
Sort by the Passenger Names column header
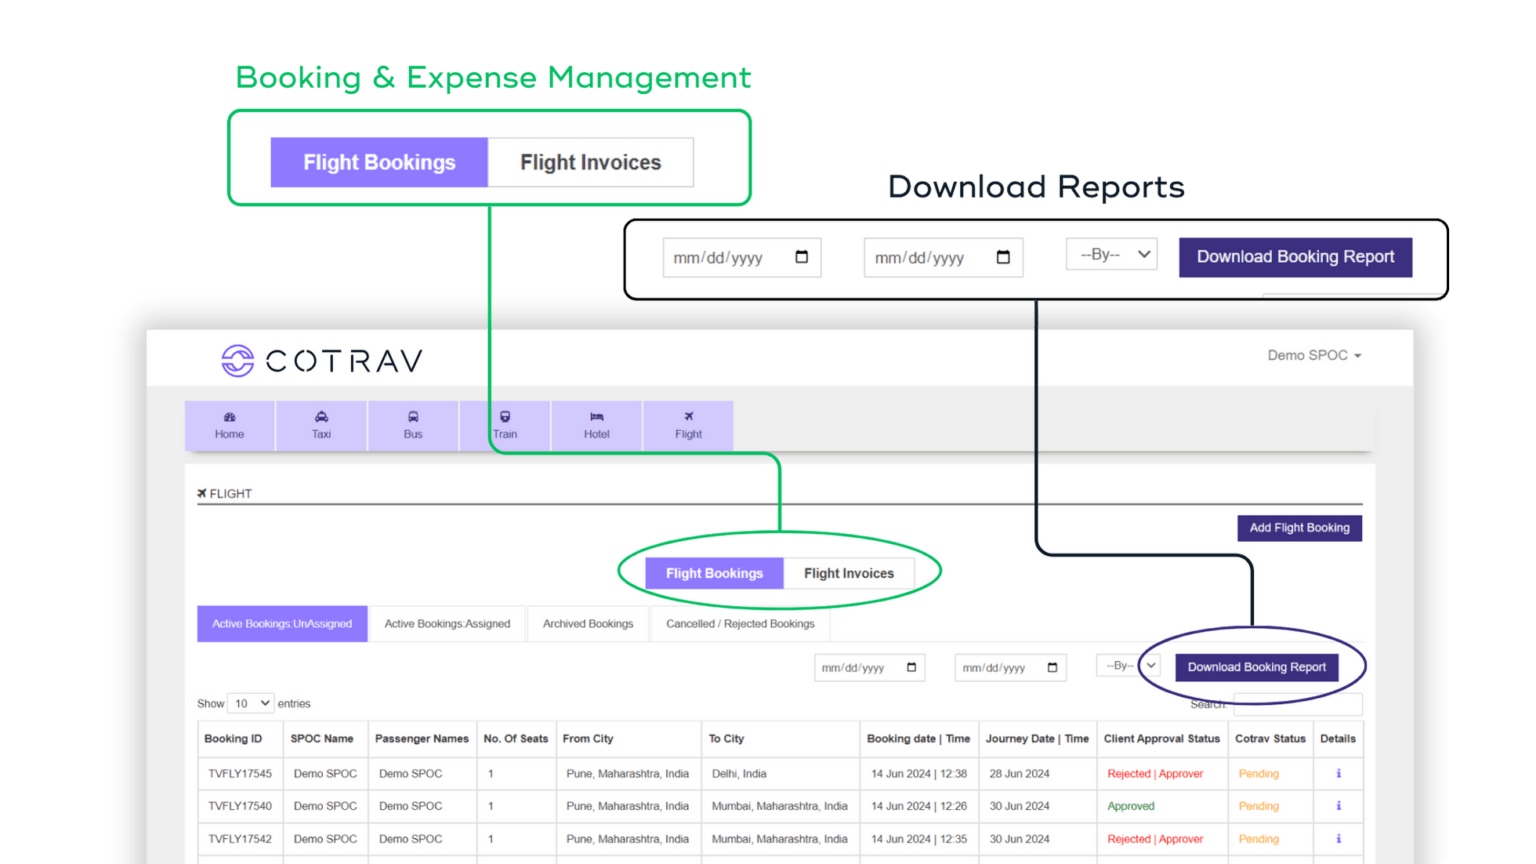pos(422,739)
